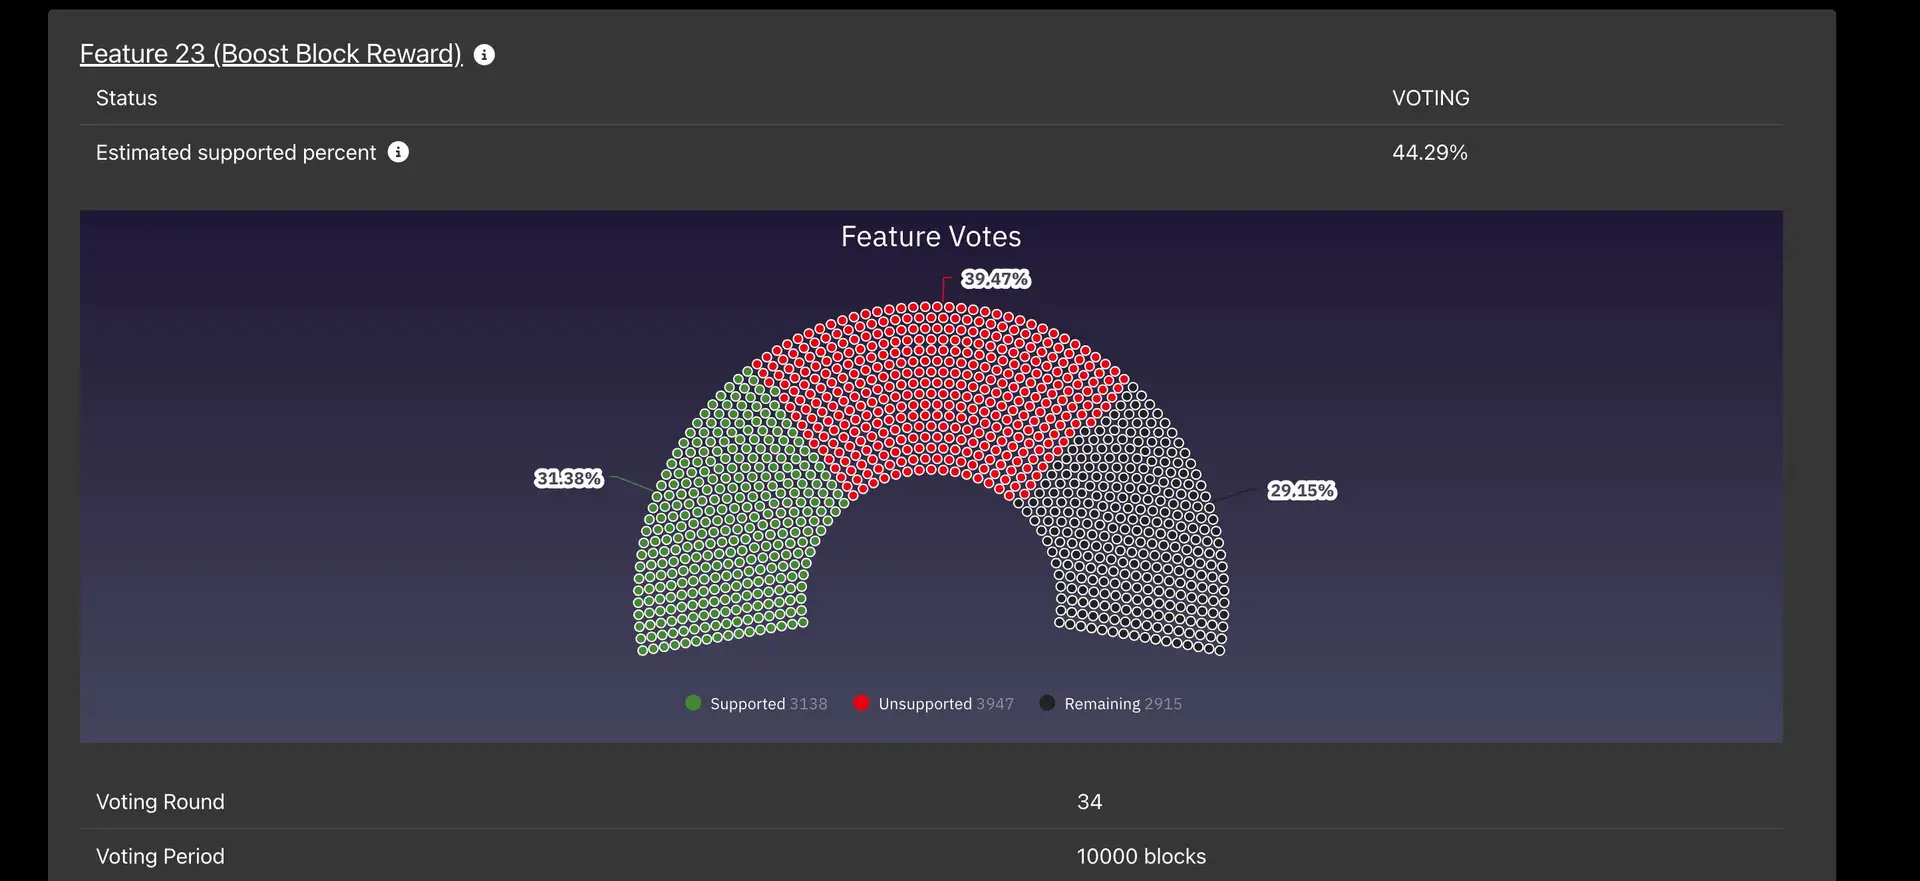Viewport: 1920px width, 881px height.
Task: Toggle the Unsupported 3947 legend label
Action: tap(945, 704)
